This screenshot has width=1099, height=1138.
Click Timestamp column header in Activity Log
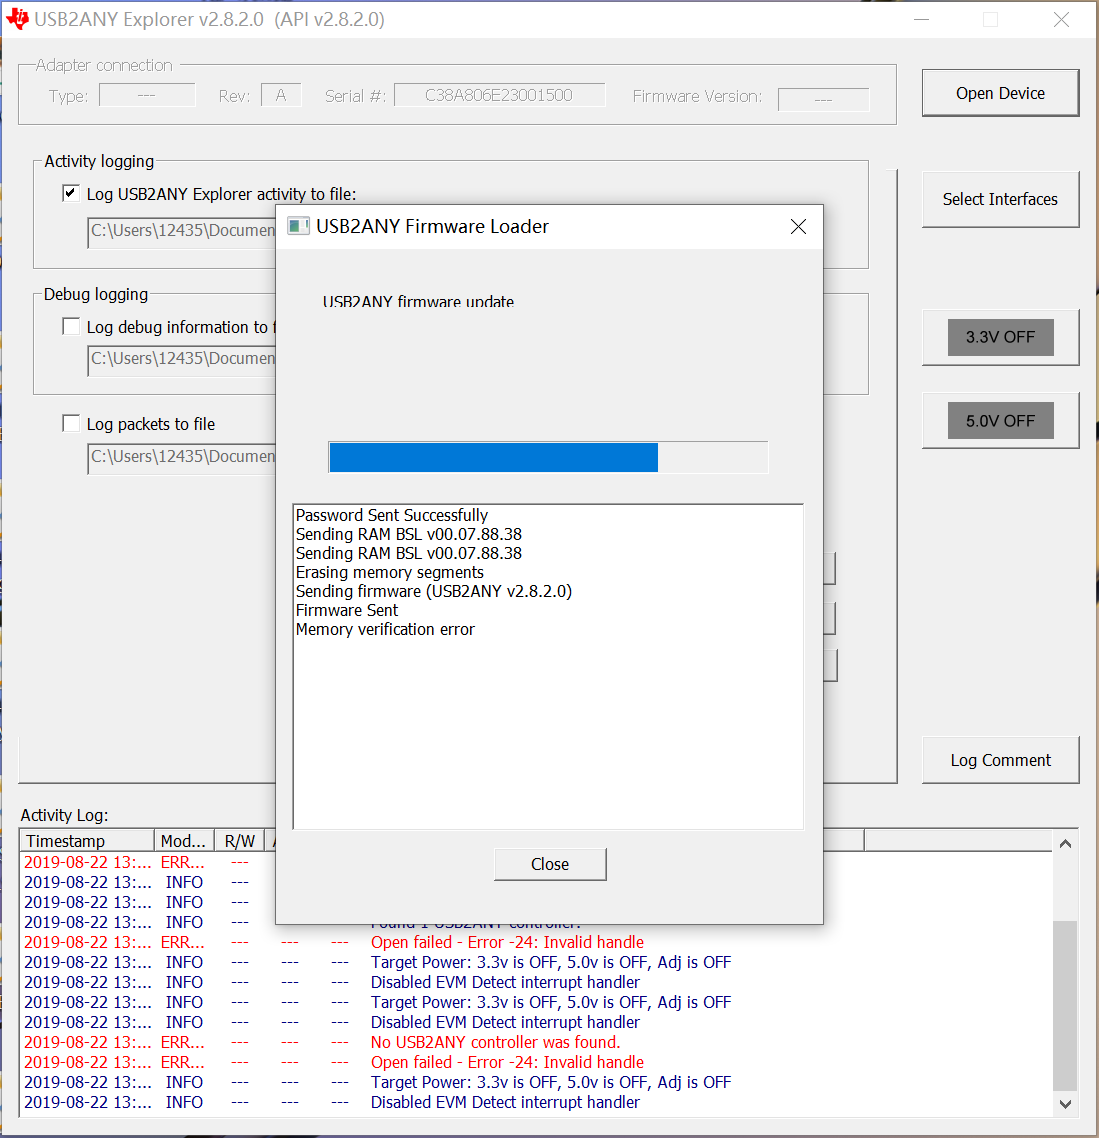point(87,841)
